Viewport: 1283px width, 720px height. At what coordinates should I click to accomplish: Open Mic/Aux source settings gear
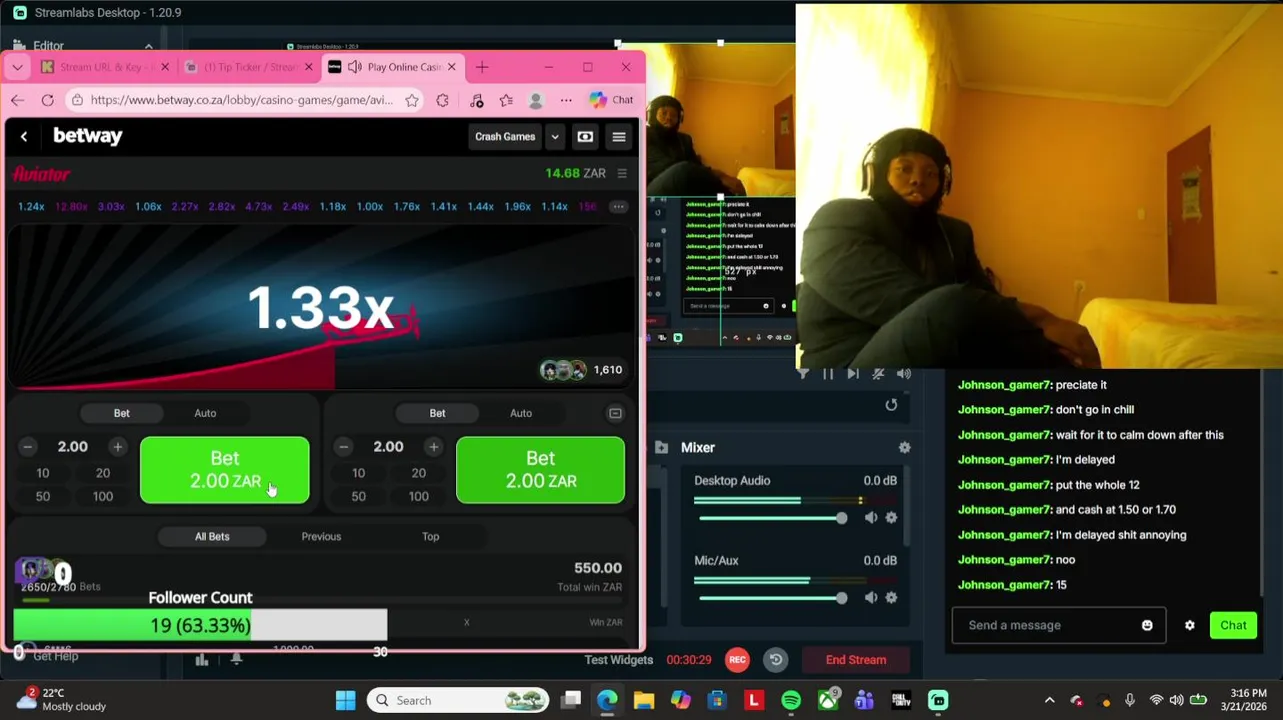891,598
